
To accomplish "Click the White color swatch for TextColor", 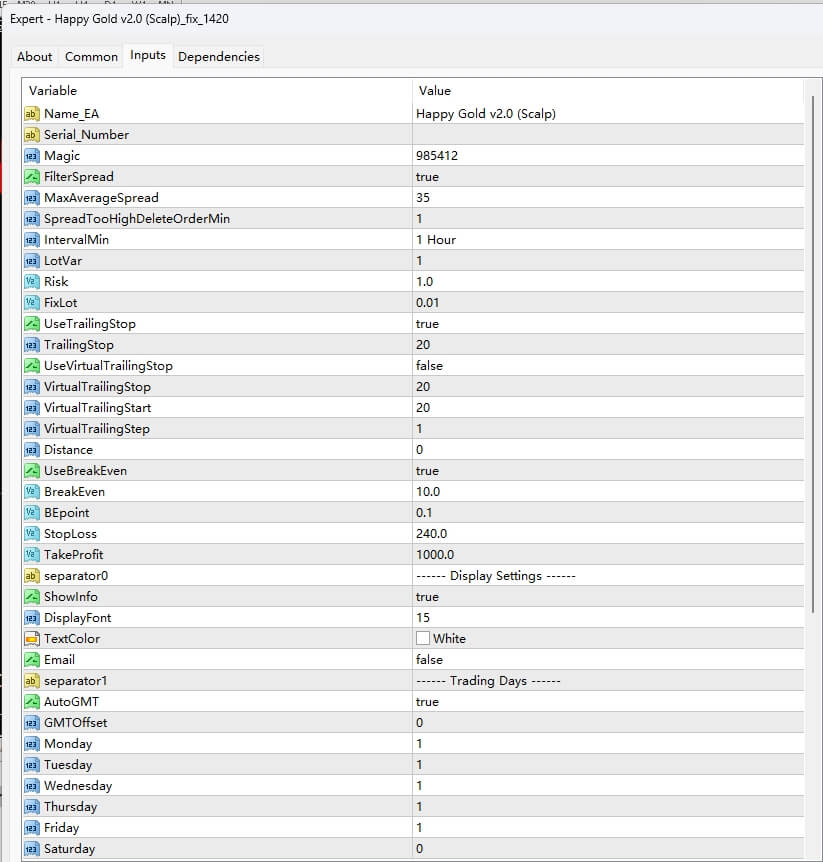I will [424, 638].
